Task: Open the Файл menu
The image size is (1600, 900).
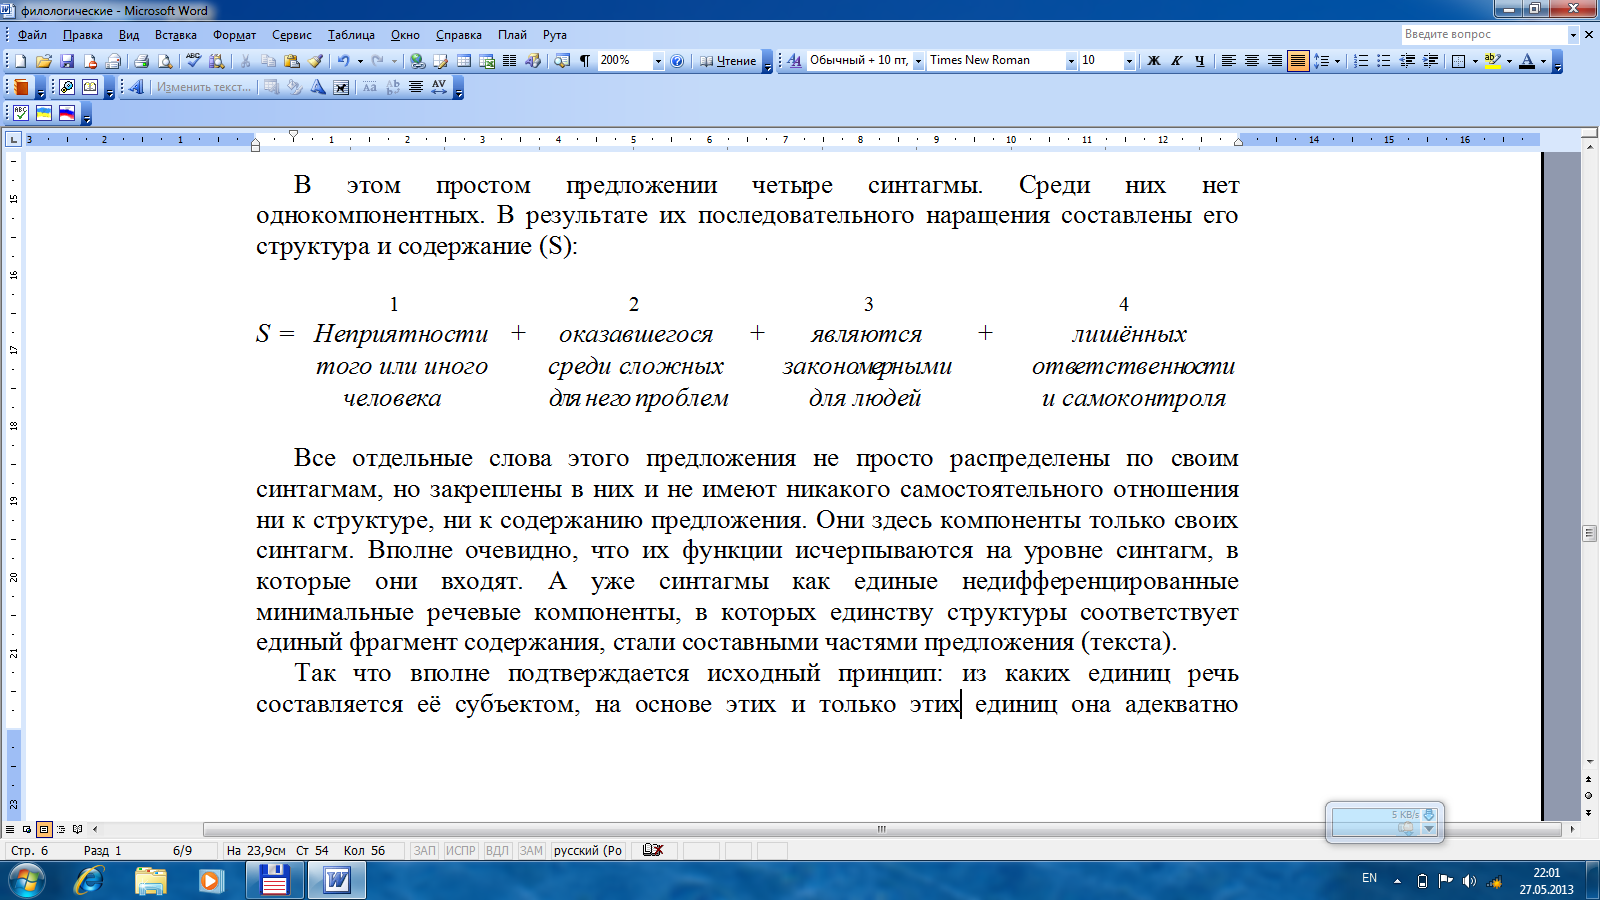Action: tap(32, 35)
